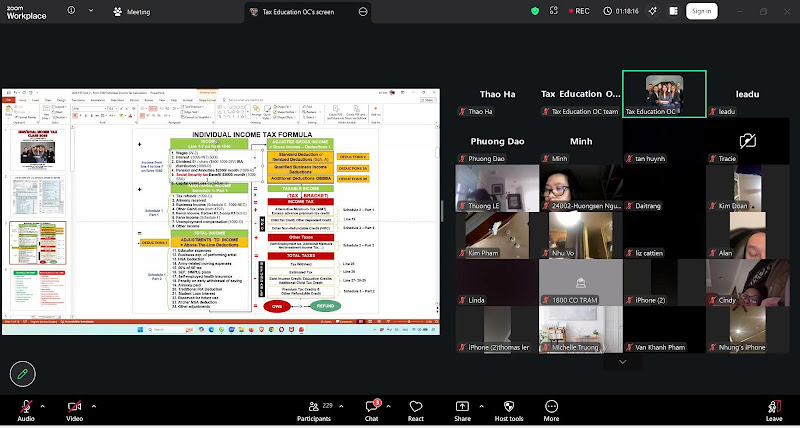Unmute using the Audio microphone button
The image size is (800, 428).
tap(26, 411)
